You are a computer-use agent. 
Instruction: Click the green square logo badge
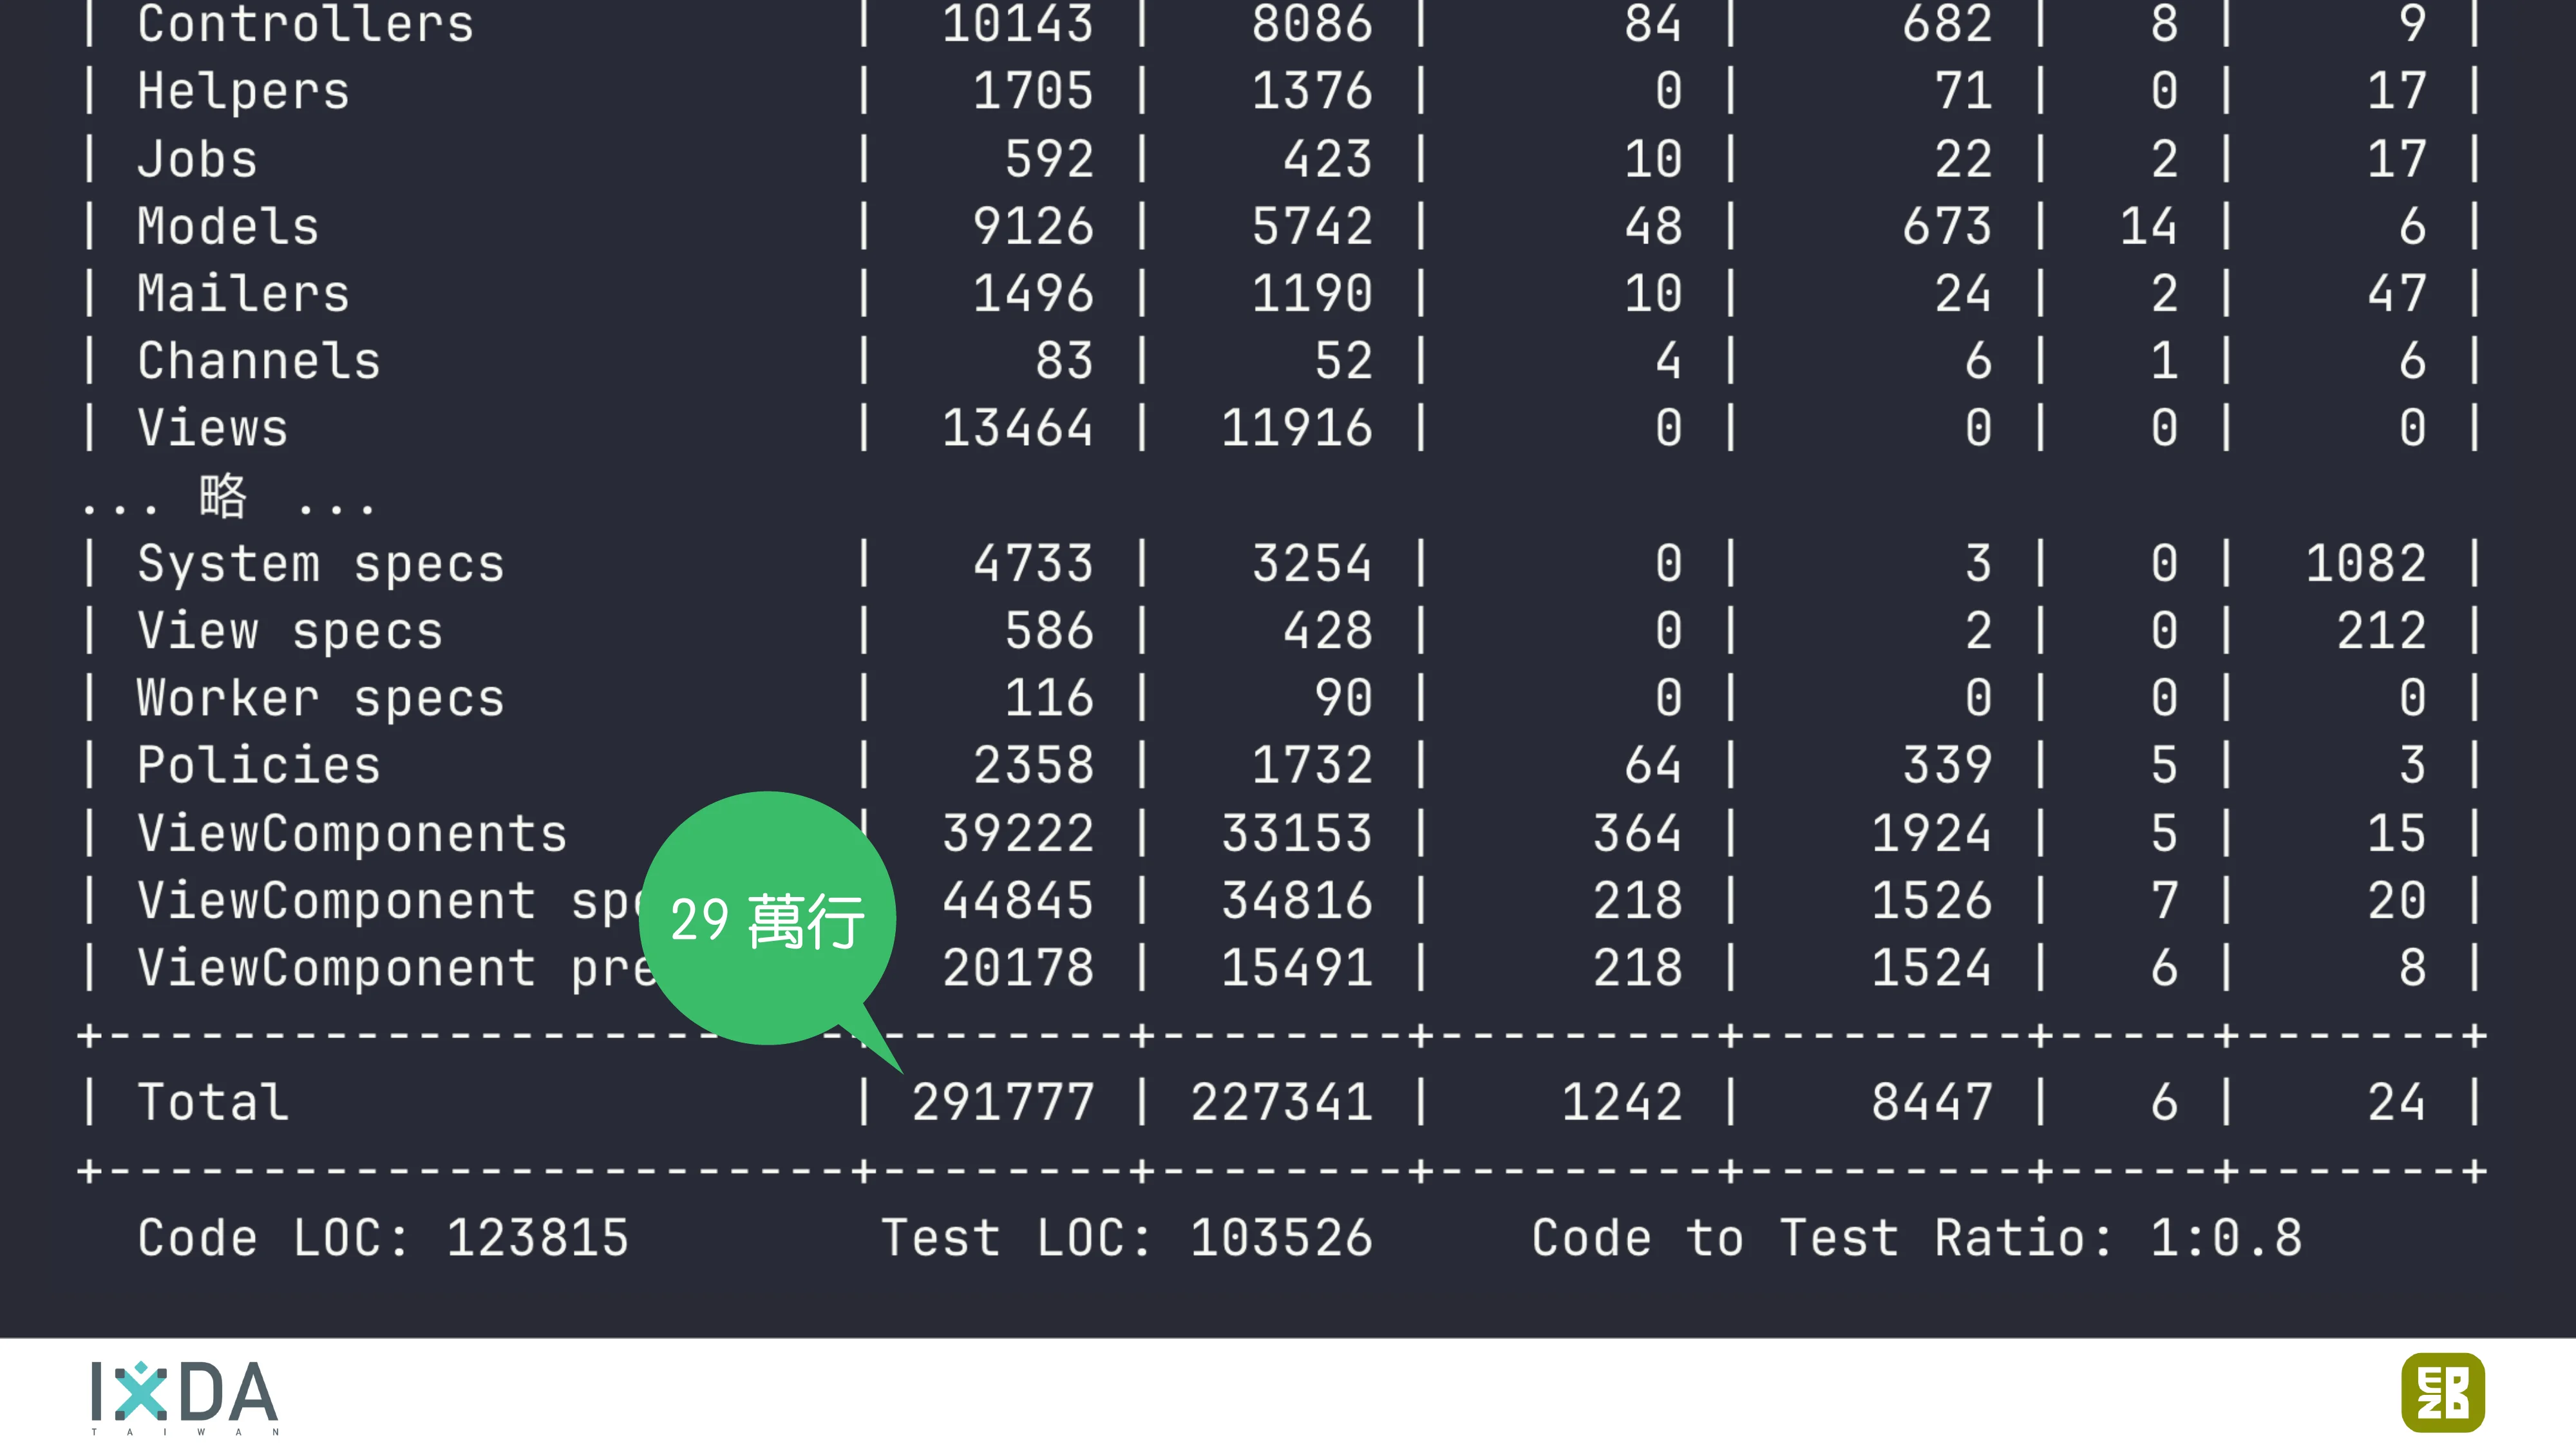tap(2442, 1392)
